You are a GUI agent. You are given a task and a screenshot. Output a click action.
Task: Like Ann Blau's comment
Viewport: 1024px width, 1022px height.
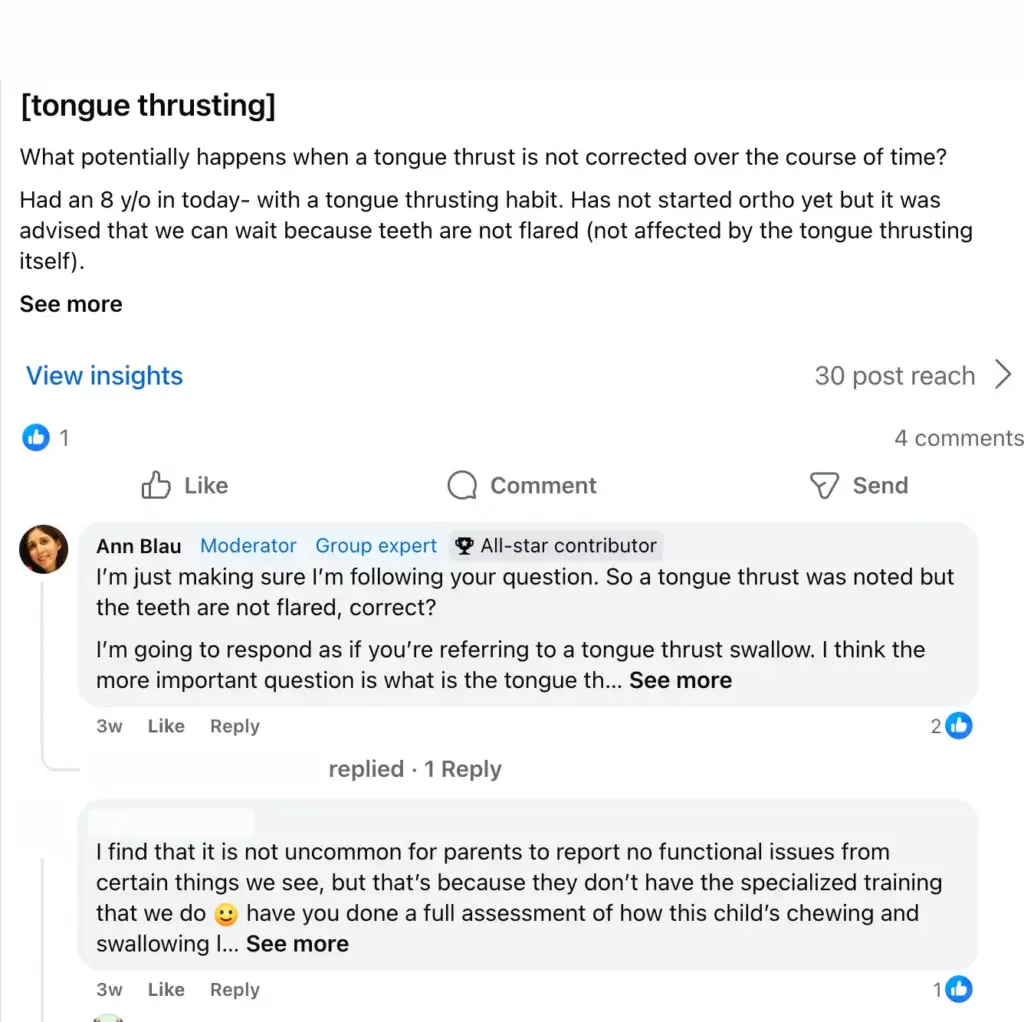tap(166, 726)
